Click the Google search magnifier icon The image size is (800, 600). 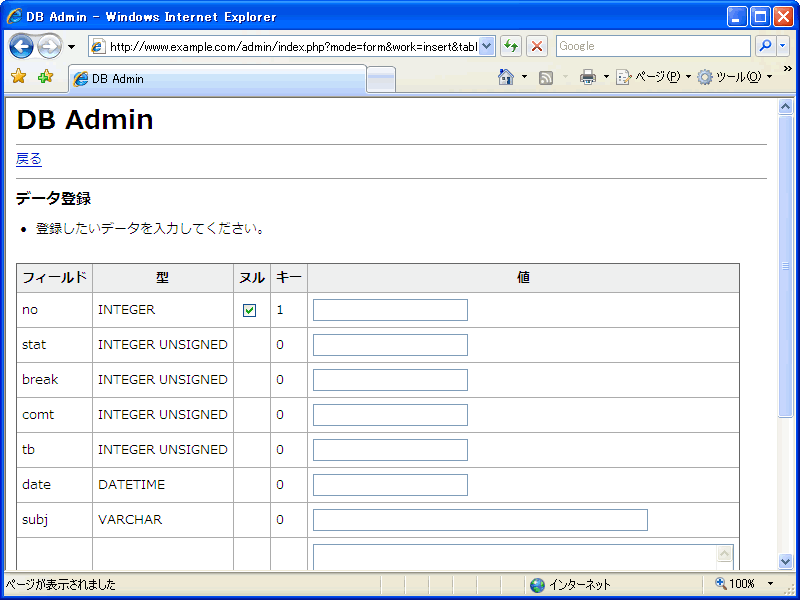tap(765, 46)
